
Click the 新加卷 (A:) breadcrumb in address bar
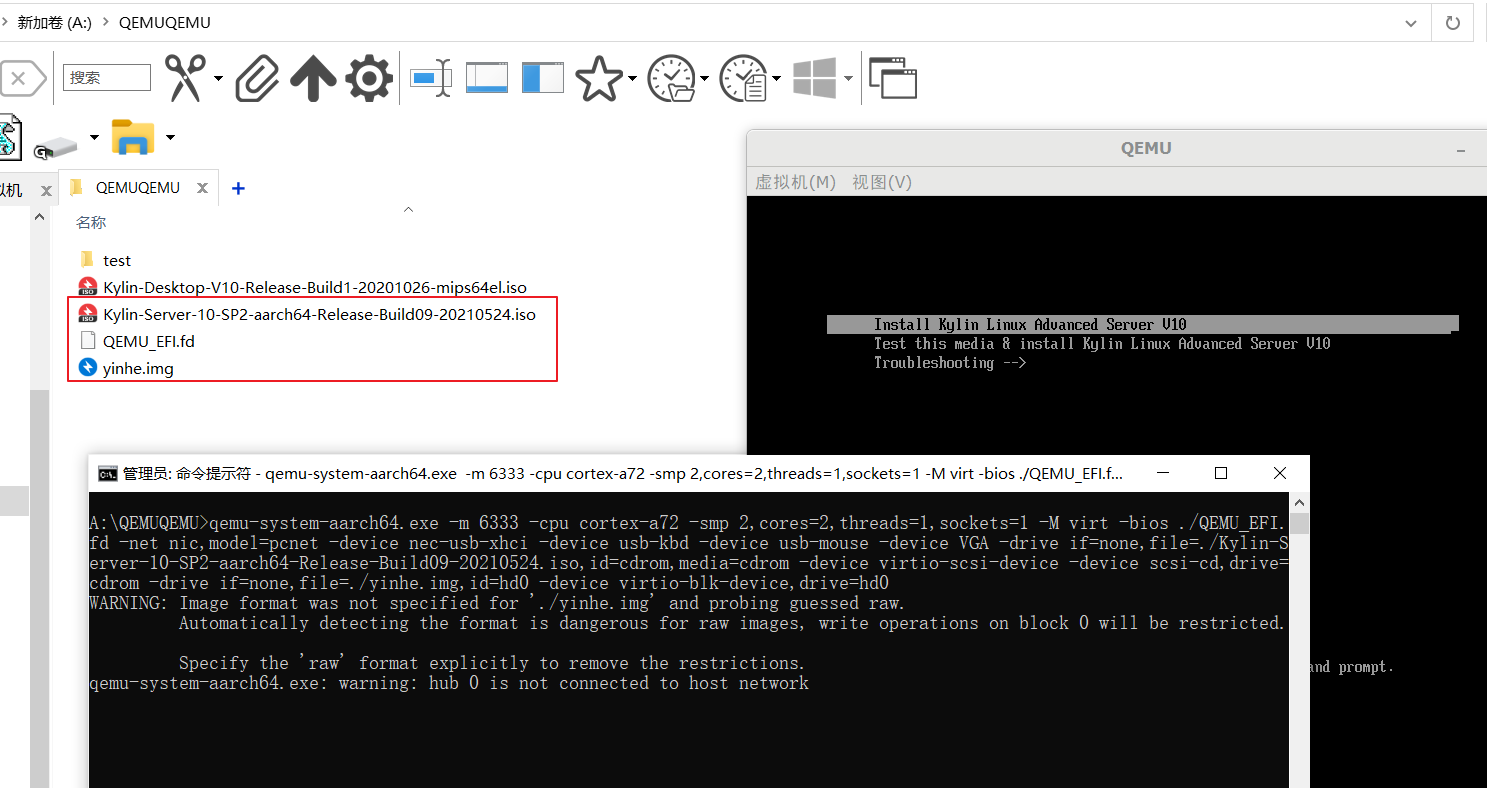click(x=55, y=22)
